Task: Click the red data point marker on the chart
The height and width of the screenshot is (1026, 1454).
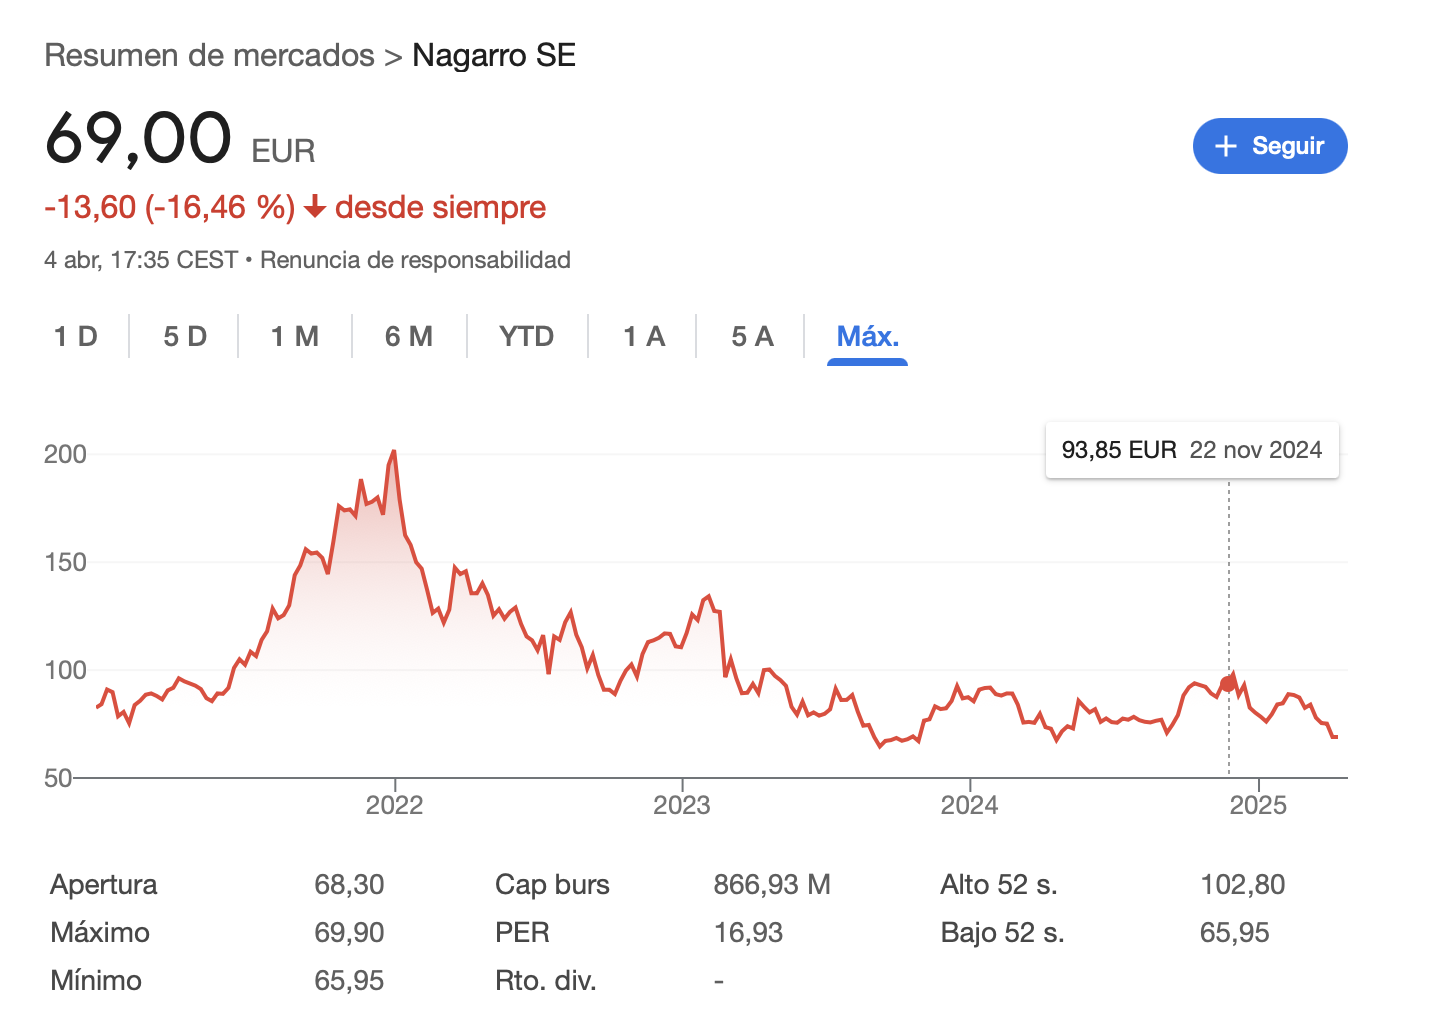Action: [1228, 684]
